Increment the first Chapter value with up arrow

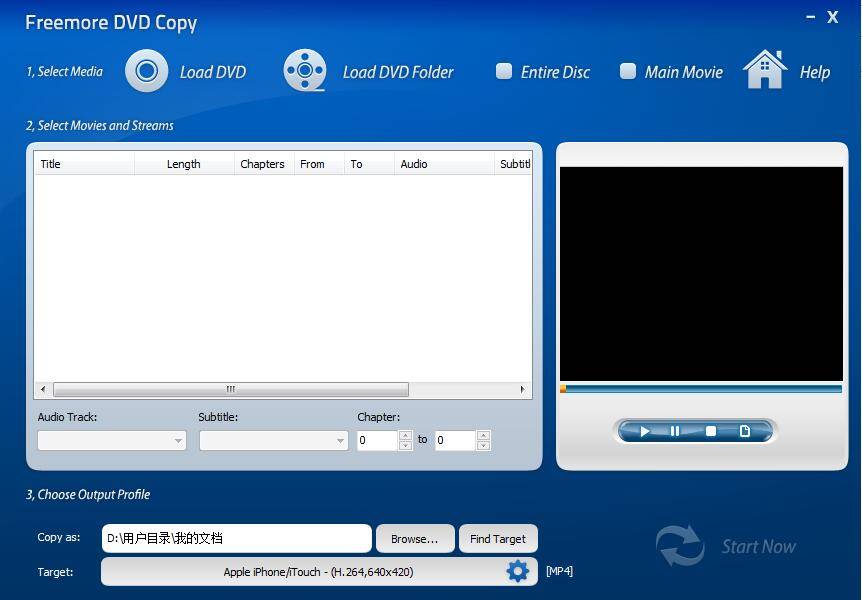pos(404,435)
